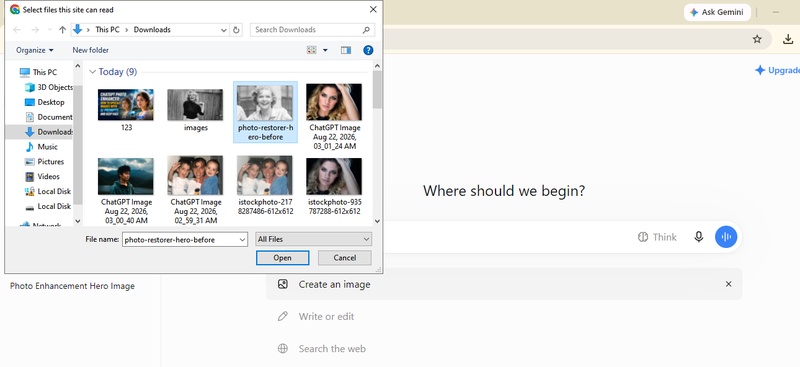Open the File name dropdown arrow

coord(242,239)
